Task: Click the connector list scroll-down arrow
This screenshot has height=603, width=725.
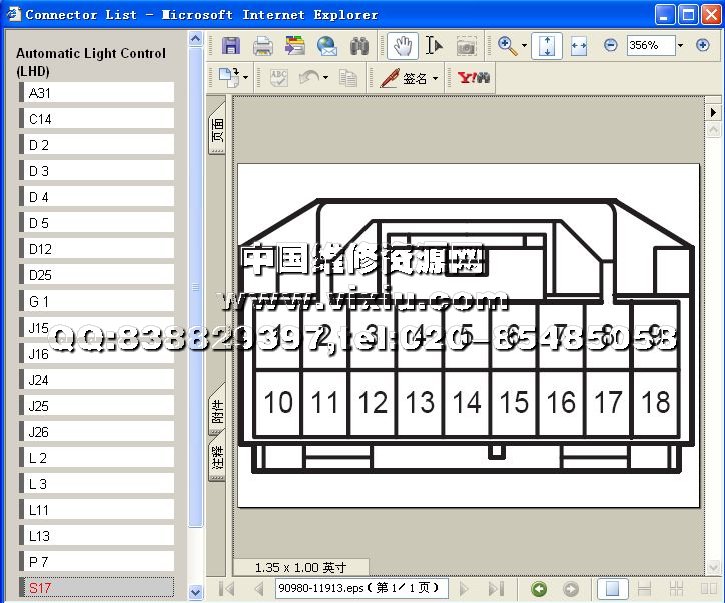Action: tap(196, 591)
